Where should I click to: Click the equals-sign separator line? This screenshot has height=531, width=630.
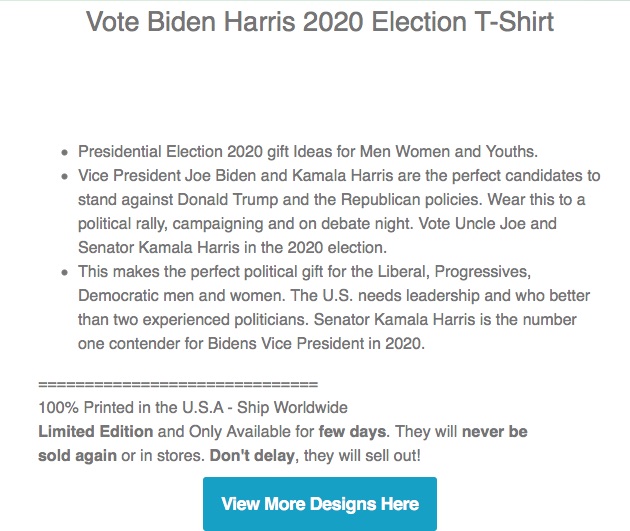point(177,385)
